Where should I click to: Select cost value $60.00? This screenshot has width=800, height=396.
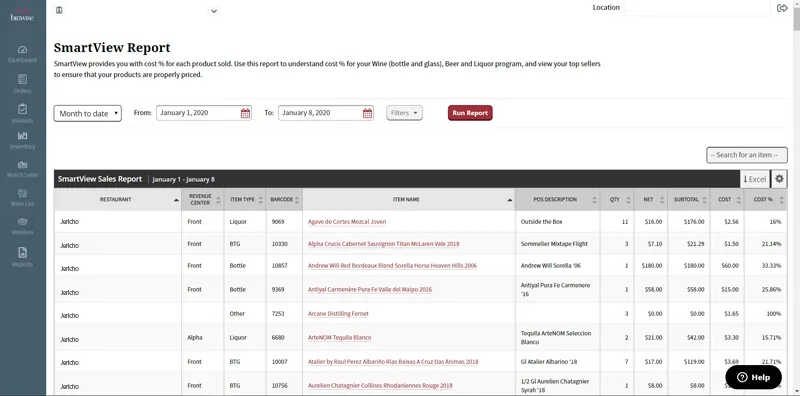730,266
